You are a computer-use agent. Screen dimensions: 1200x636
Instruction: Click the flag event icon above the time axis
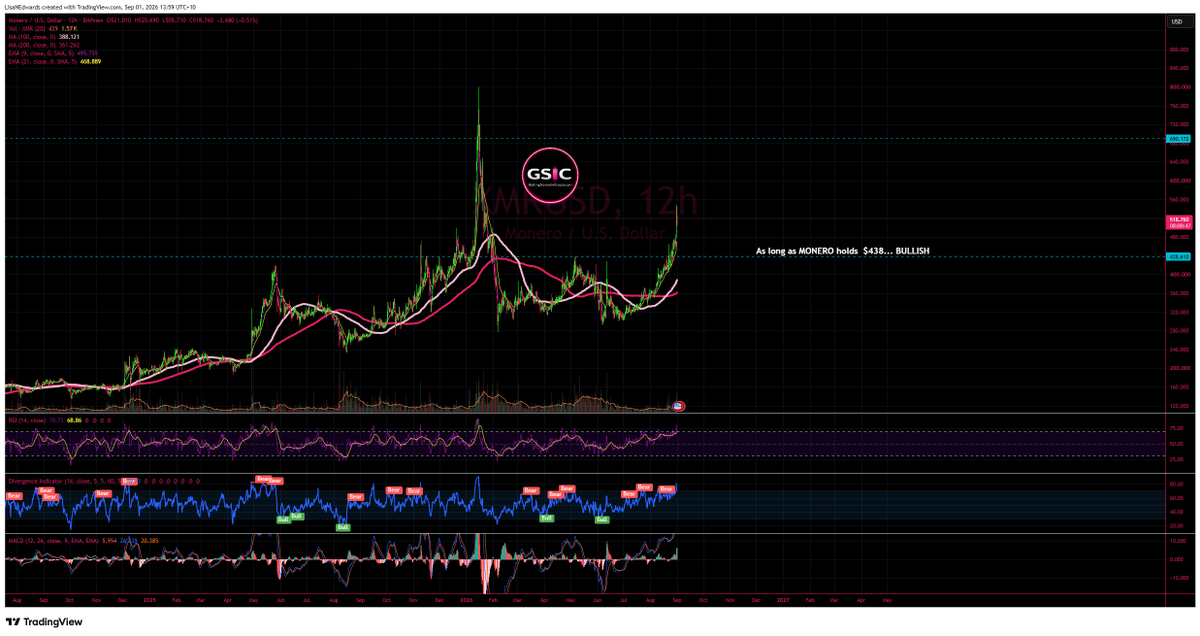(679, 405)
